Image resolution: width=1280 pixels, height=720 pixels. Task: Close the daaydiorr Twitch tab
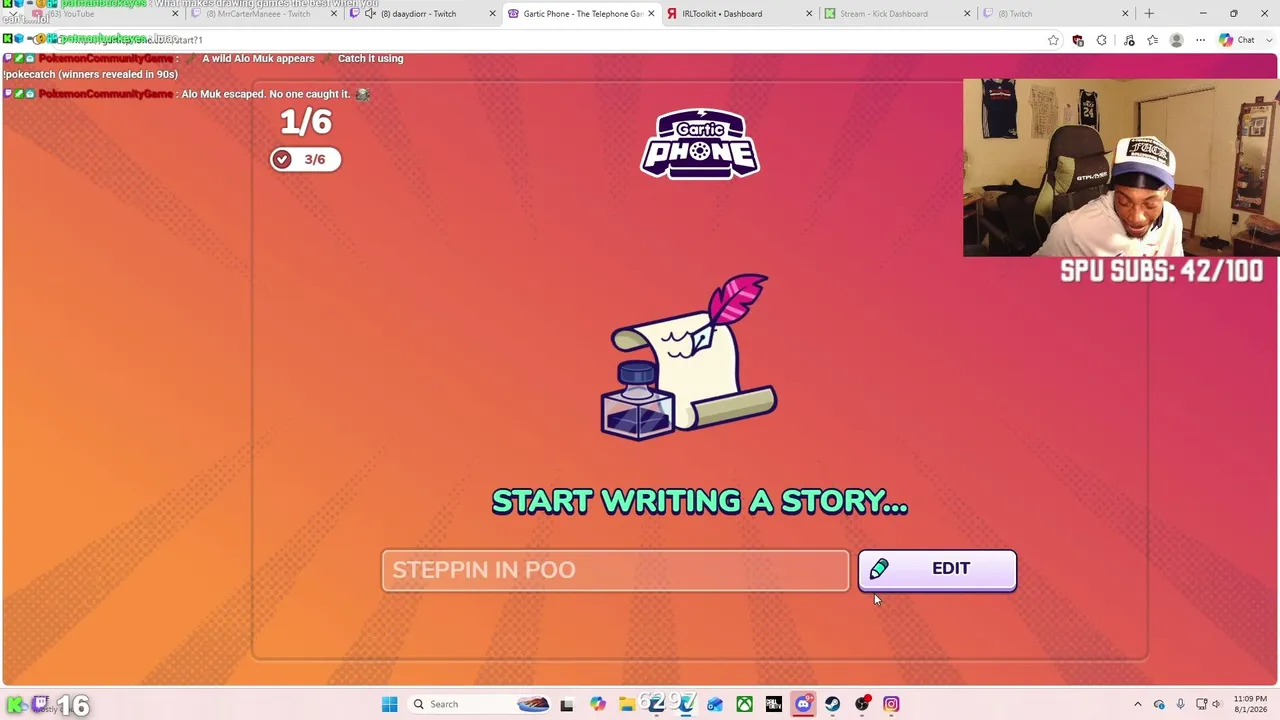click(x=492, y=14)
